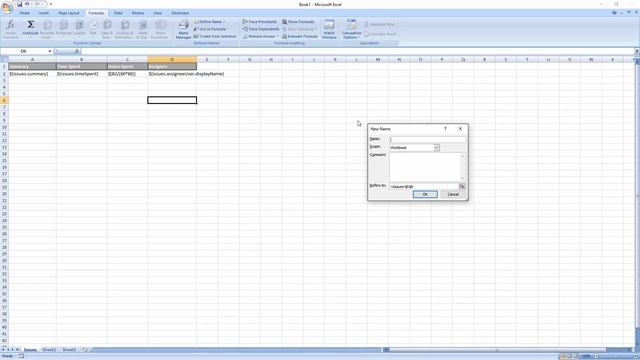Select cell with $[issues.timeSpent]

[x=82, y=74]
